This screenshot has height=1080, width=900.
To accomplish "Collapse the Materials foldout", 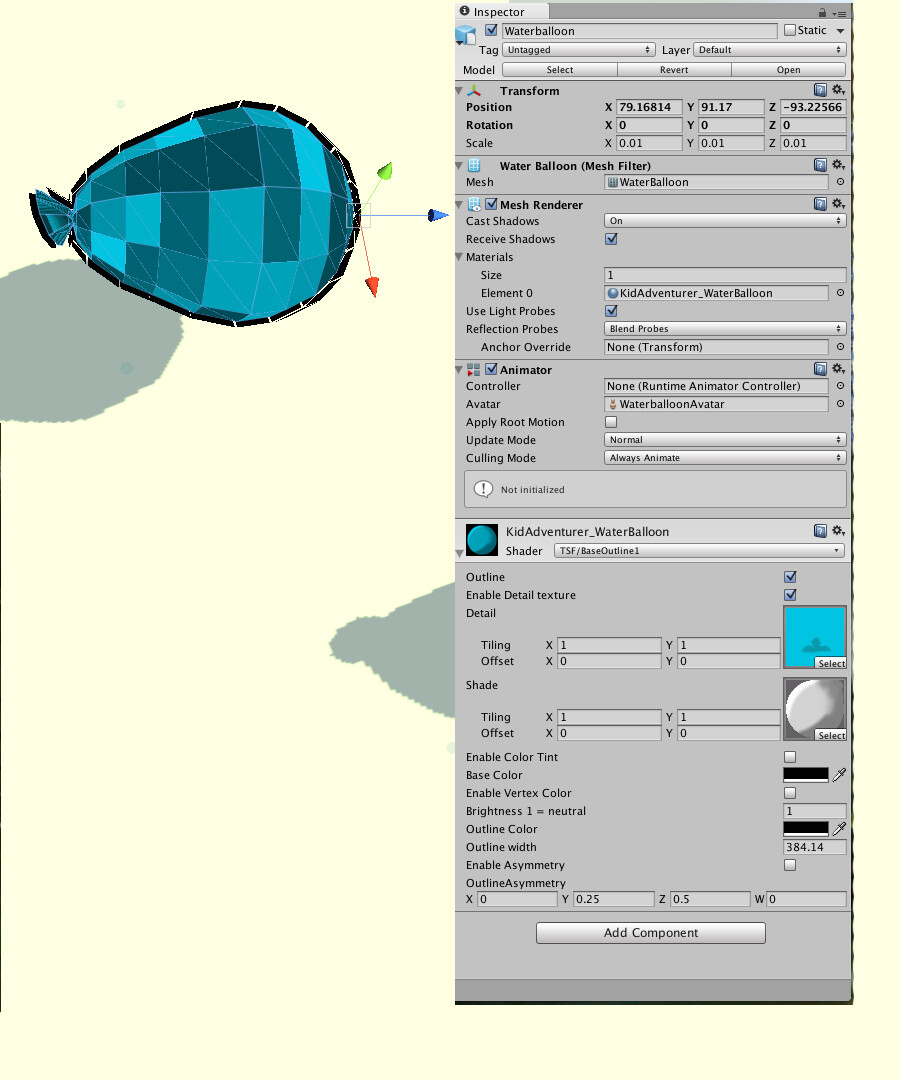I will [x=459, y=257].
